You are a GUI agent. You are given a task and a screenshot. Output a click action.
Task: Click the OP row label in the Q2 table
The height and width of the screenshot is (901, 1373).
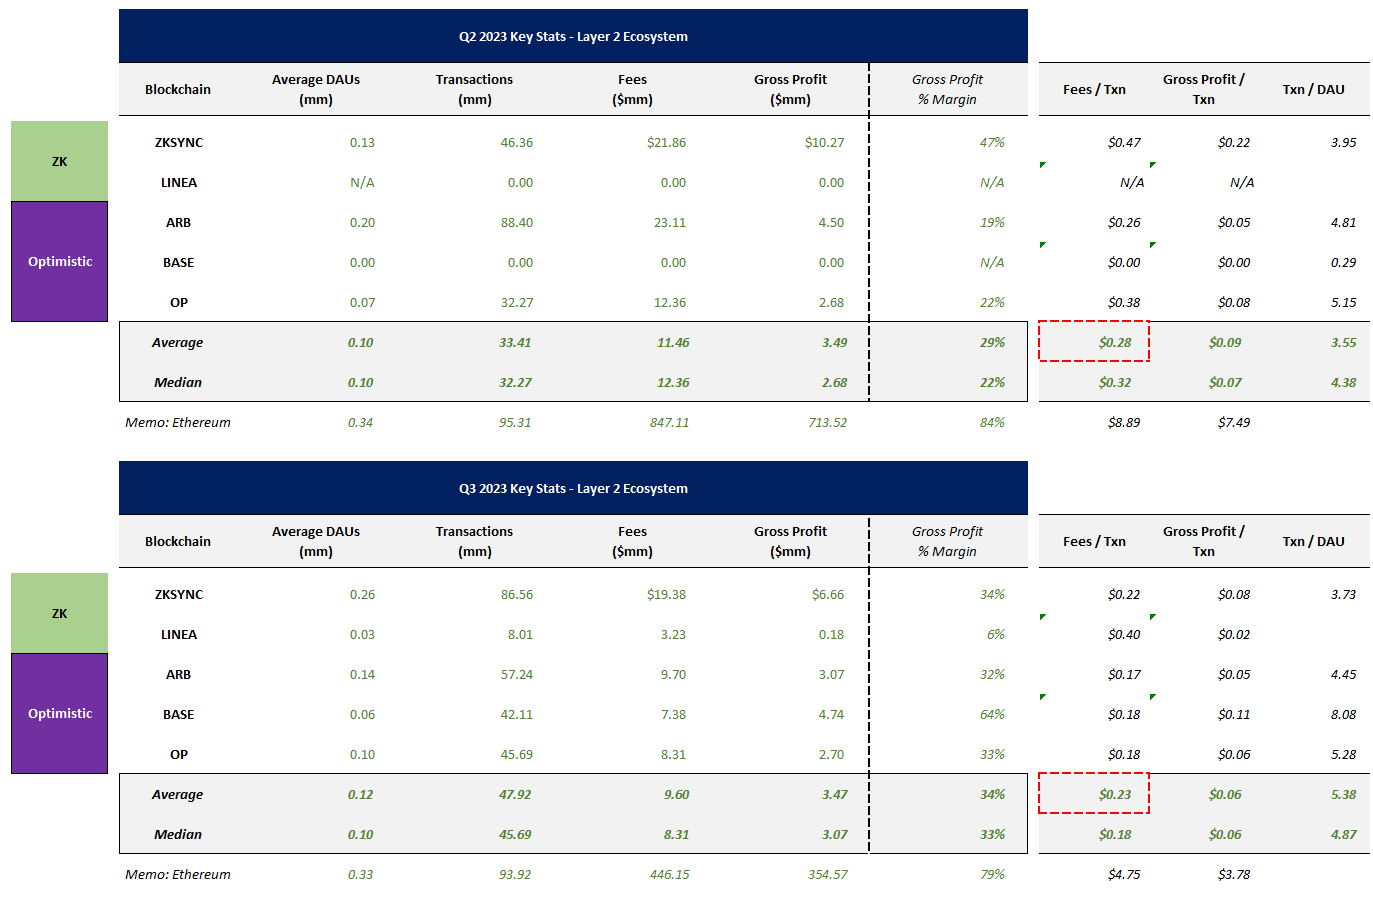(x=179, y=302)
